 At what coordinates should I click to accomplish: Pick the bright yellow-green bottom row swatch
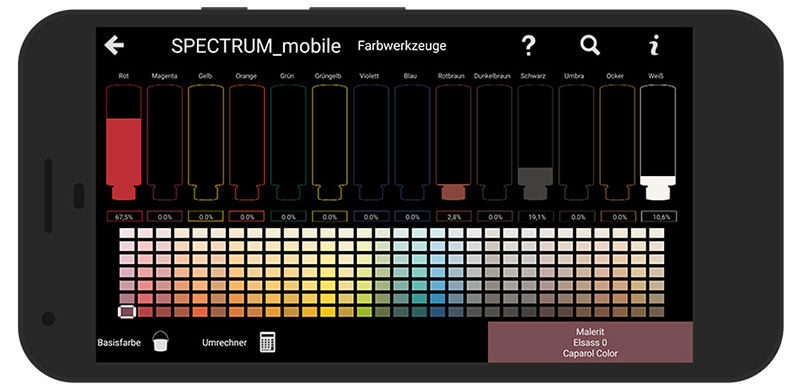coord(364,311)
